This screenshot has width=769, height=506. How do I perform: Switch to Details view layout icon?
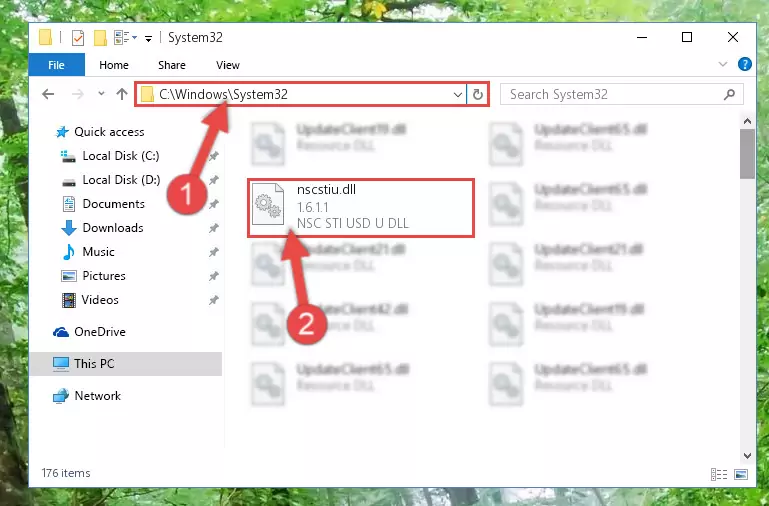[718, 474]
